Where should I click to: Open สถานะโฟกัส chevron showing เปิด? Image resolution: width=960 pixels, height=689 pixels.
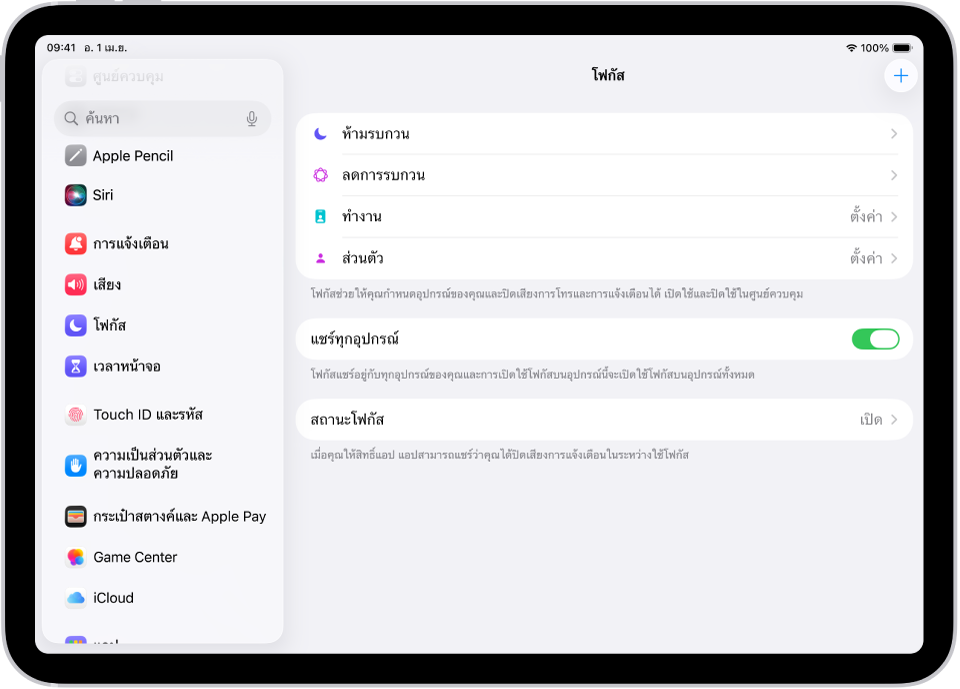click(893, 420)
